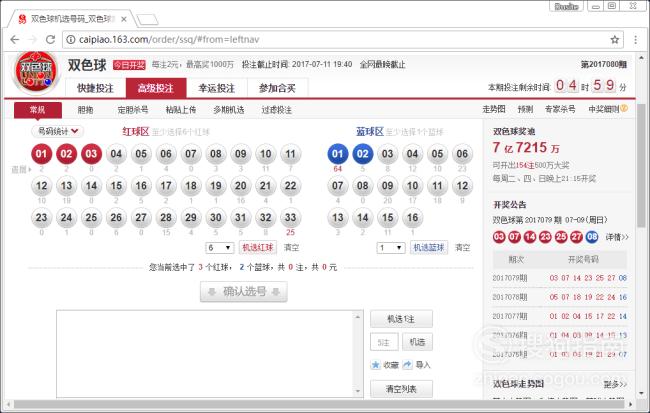The image size is (650, 413).
Task: Select red ball 33
Action: click(x=291, y=218)
